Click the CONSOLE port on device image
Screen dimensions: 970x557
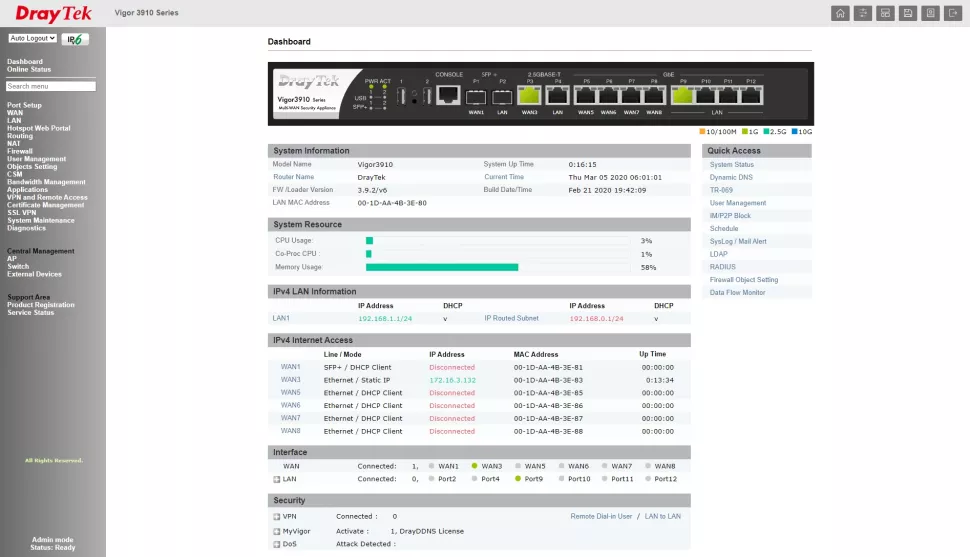(449, 95)
